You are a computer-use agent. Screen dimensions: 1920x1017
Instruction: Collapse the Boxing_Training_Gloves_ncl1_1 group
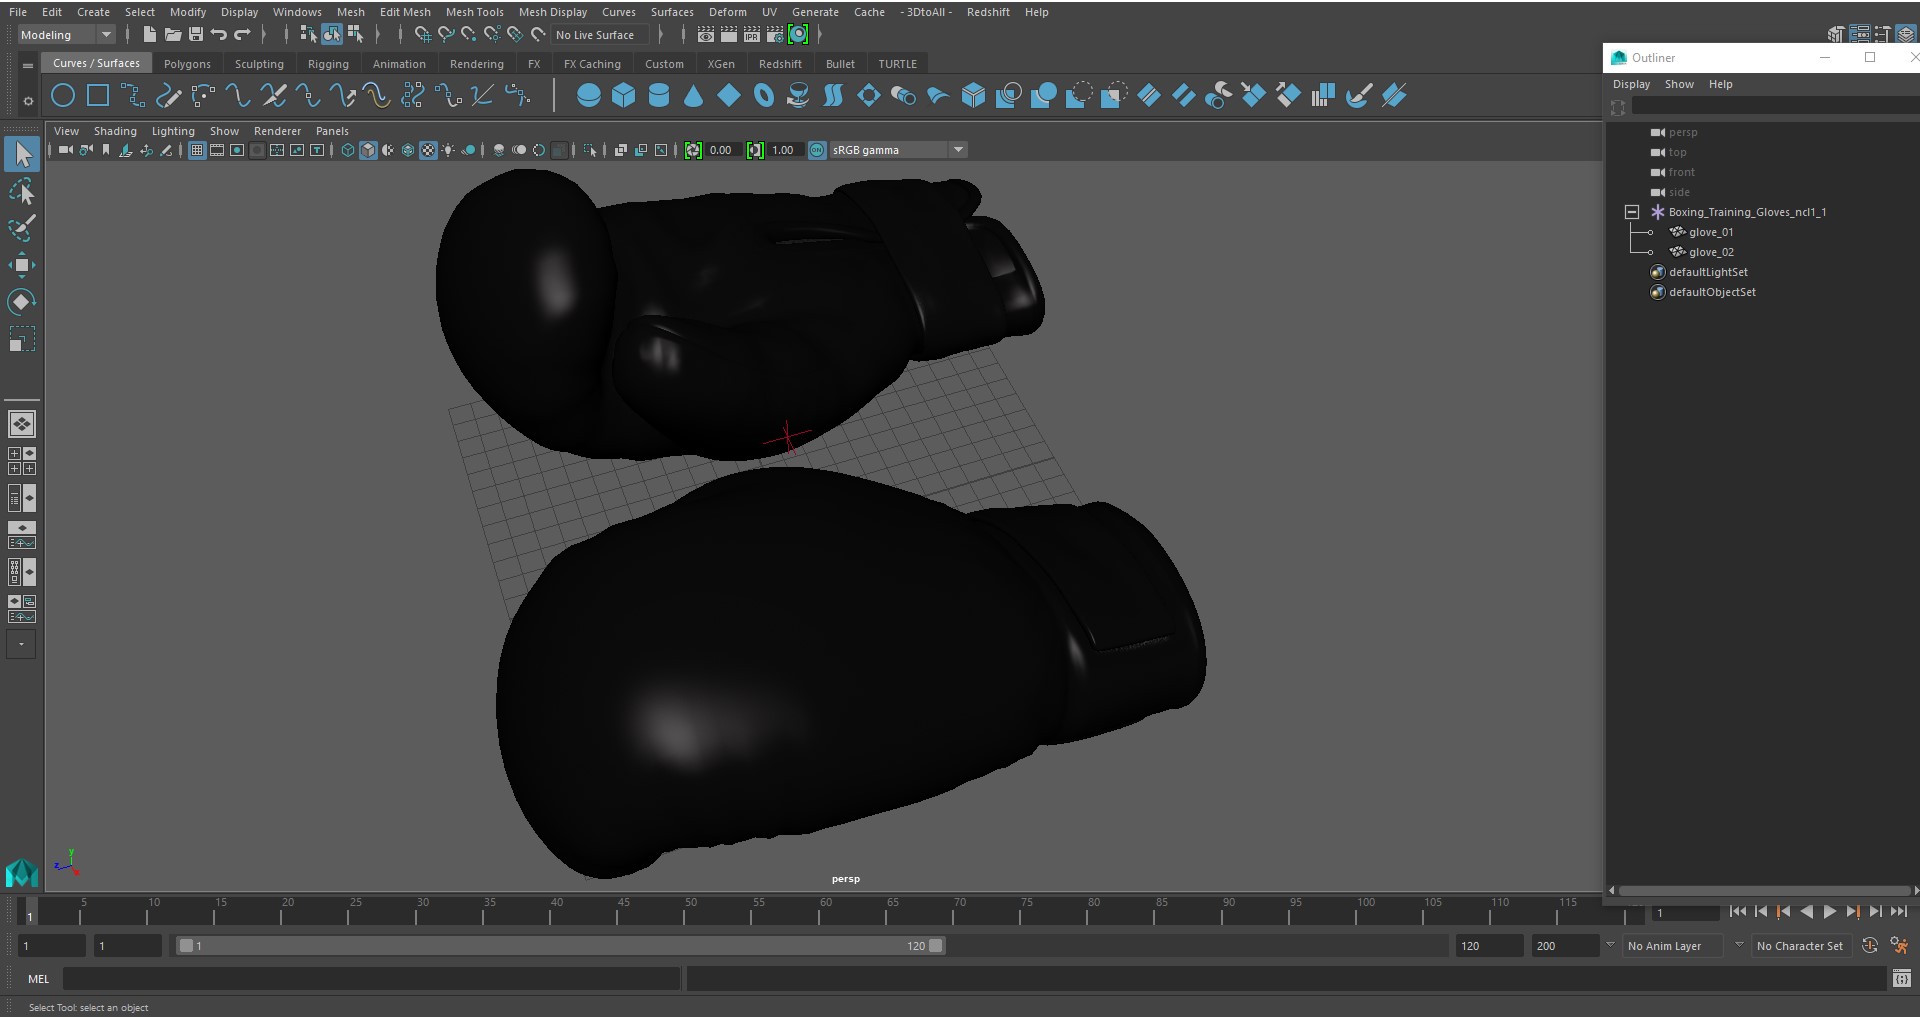point(1632,212)
